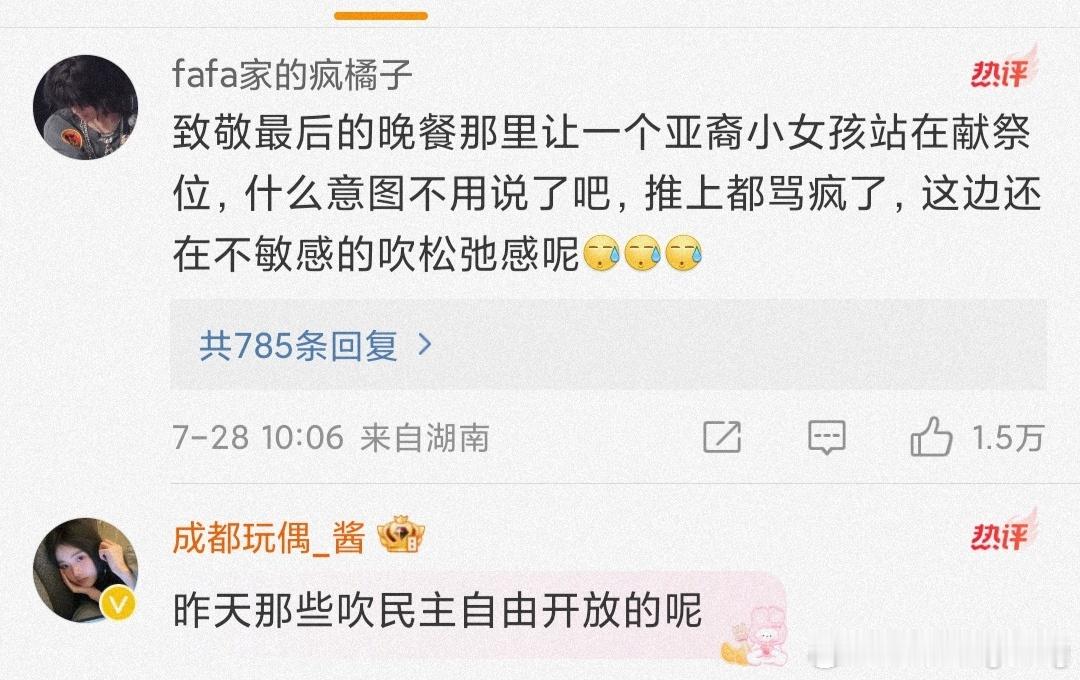Like the comment with 1.5万 likes
The image size is (1080, 680).
931,437
